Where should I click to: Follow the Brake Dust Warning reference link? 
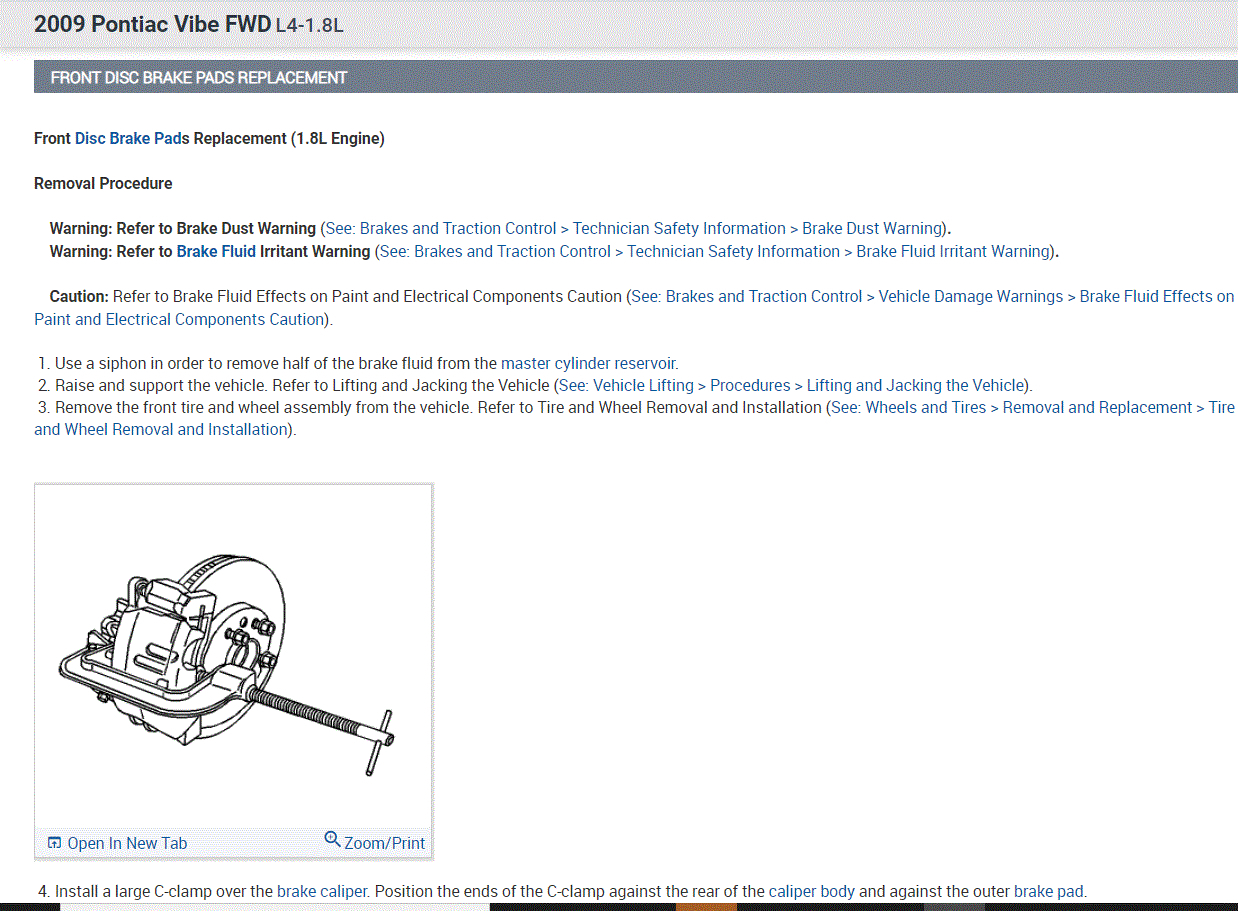click(634, 228)
